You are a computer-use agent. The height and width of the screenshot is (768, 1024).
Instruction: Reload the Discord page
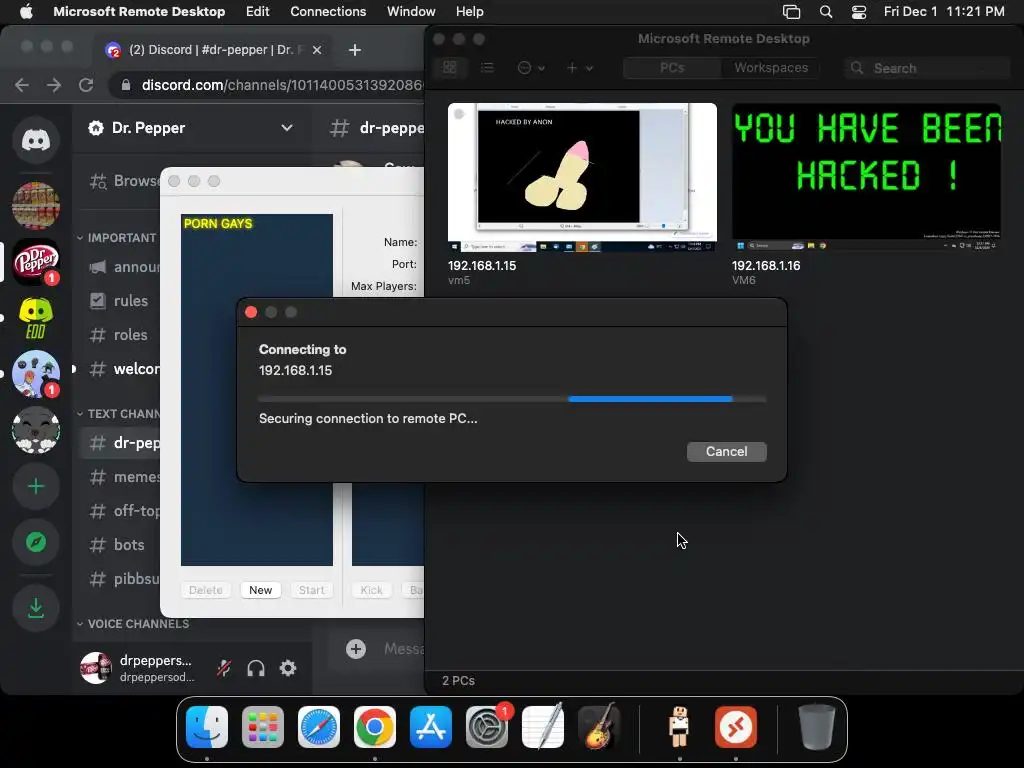tap(86, 85)
